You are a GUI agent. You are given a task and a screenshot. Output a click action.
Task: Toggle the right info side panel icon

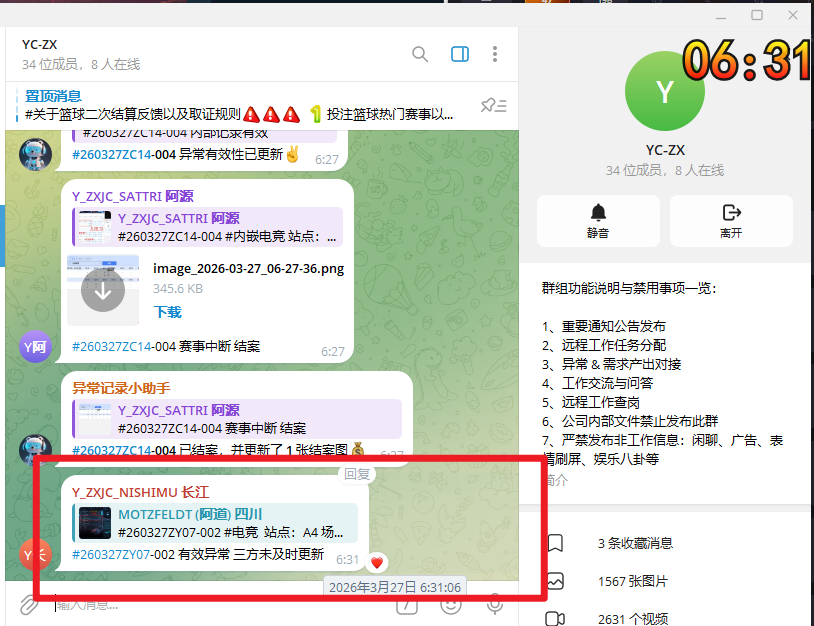tap(460, 54)
